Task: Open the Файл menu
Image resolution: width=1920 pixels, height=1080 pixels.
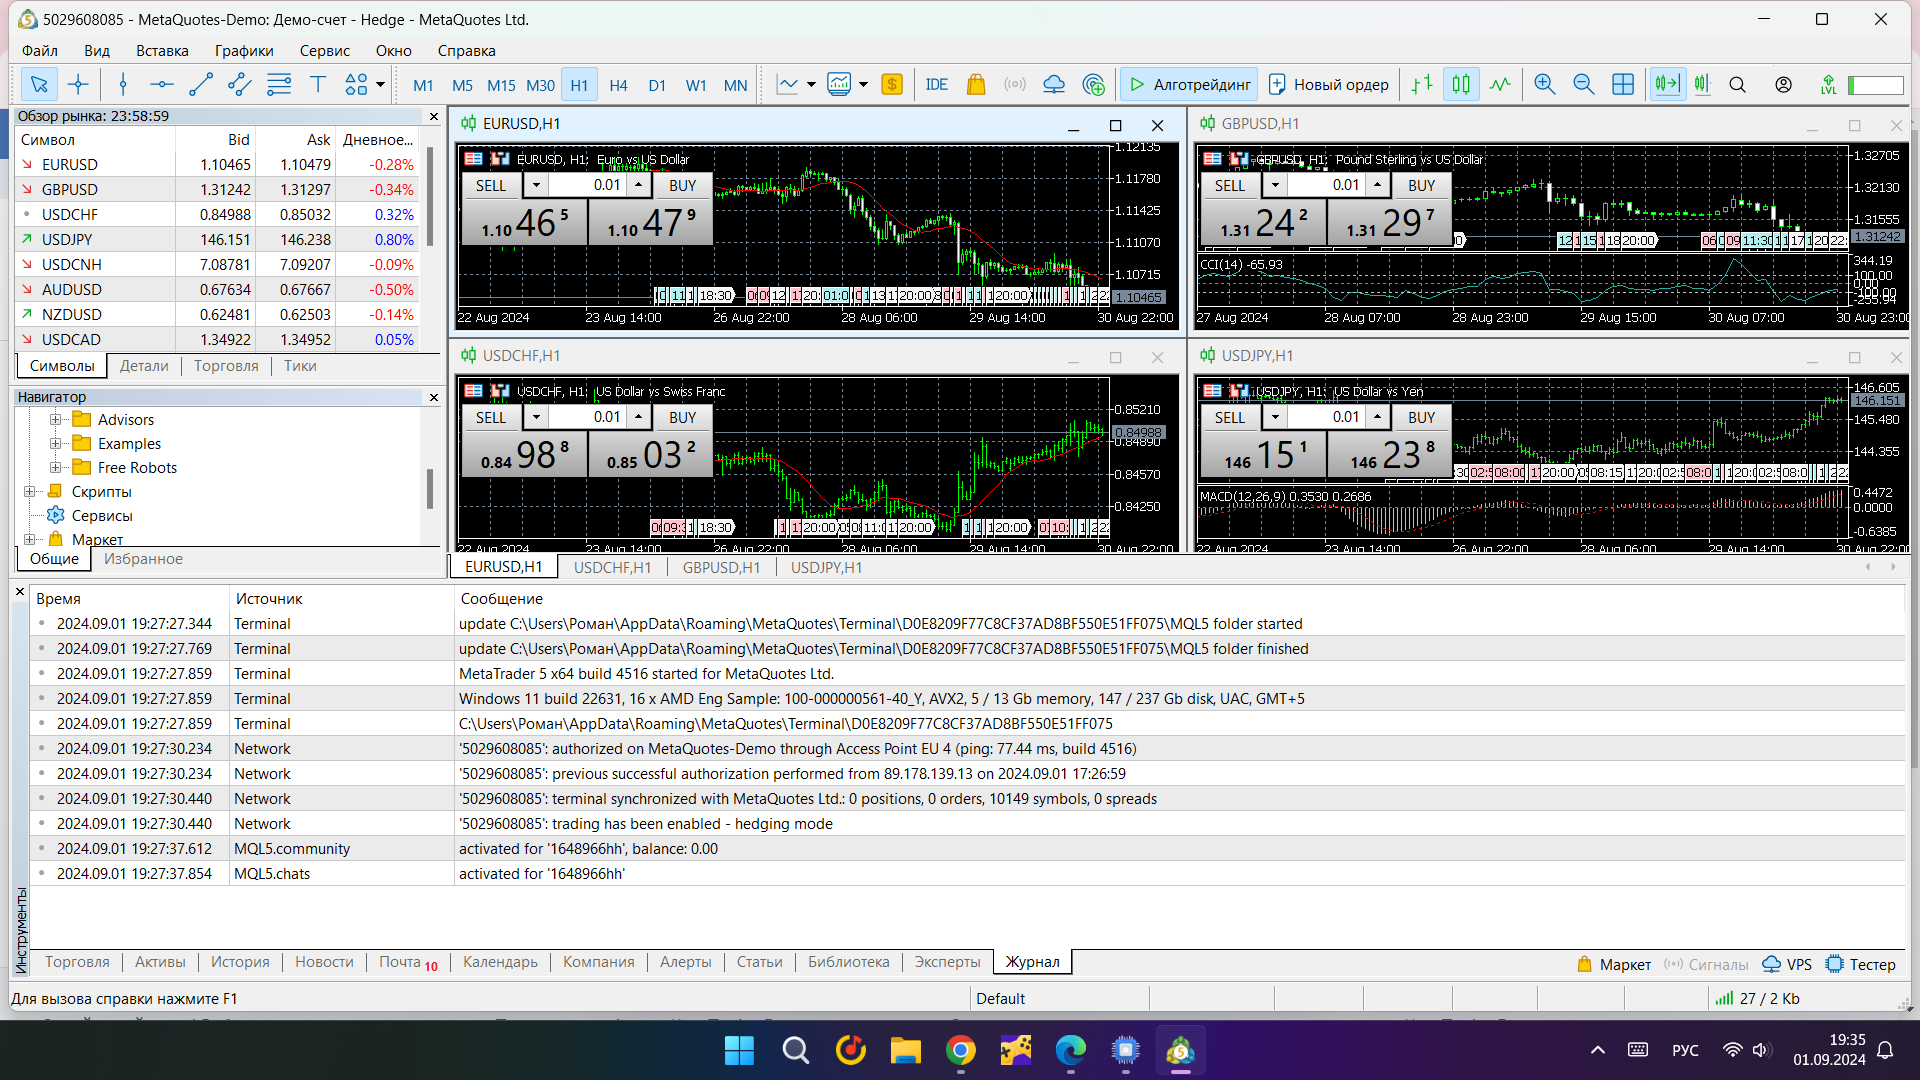Action: click(40, 51)
